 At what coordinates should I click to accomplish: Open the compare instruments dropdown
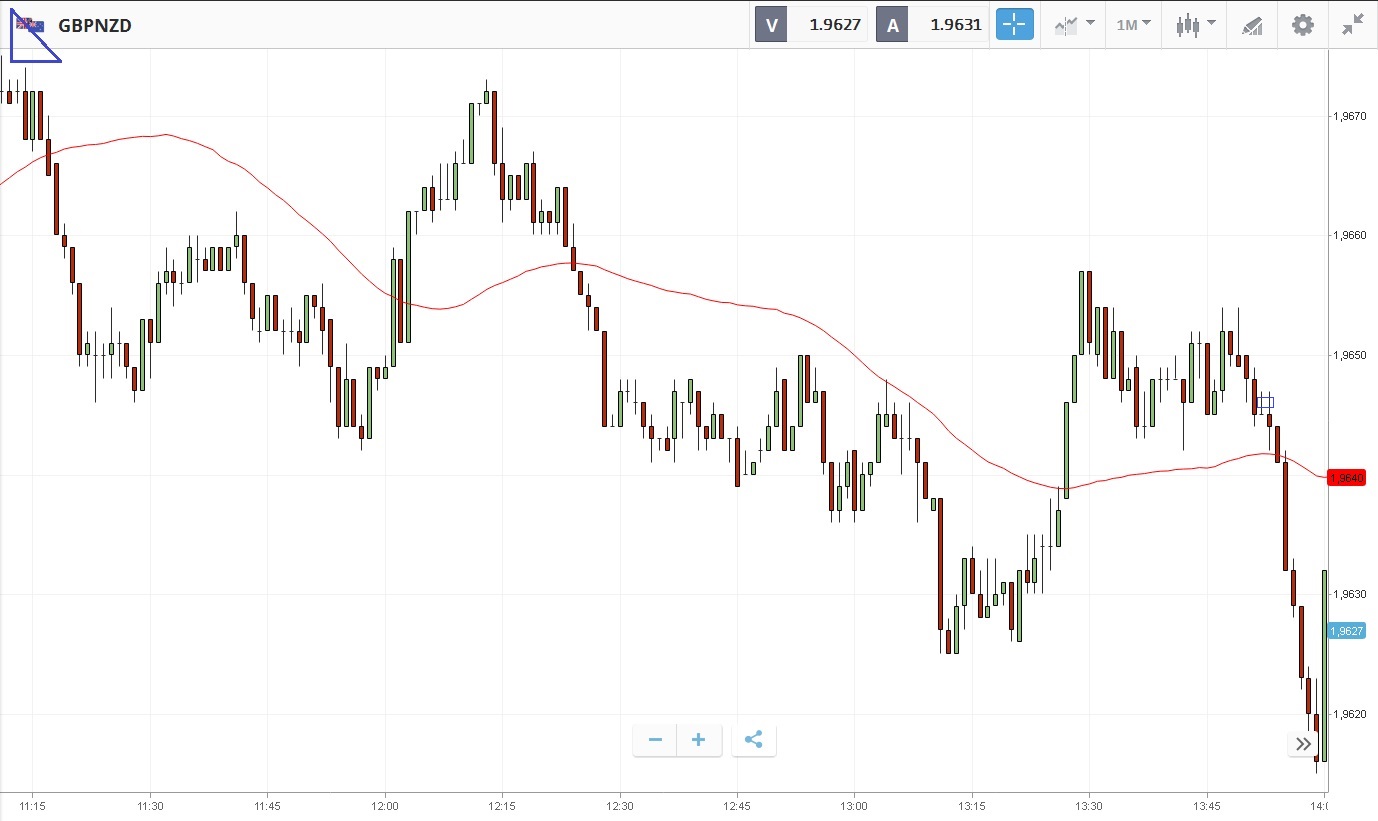click(x=1074, y=25)
